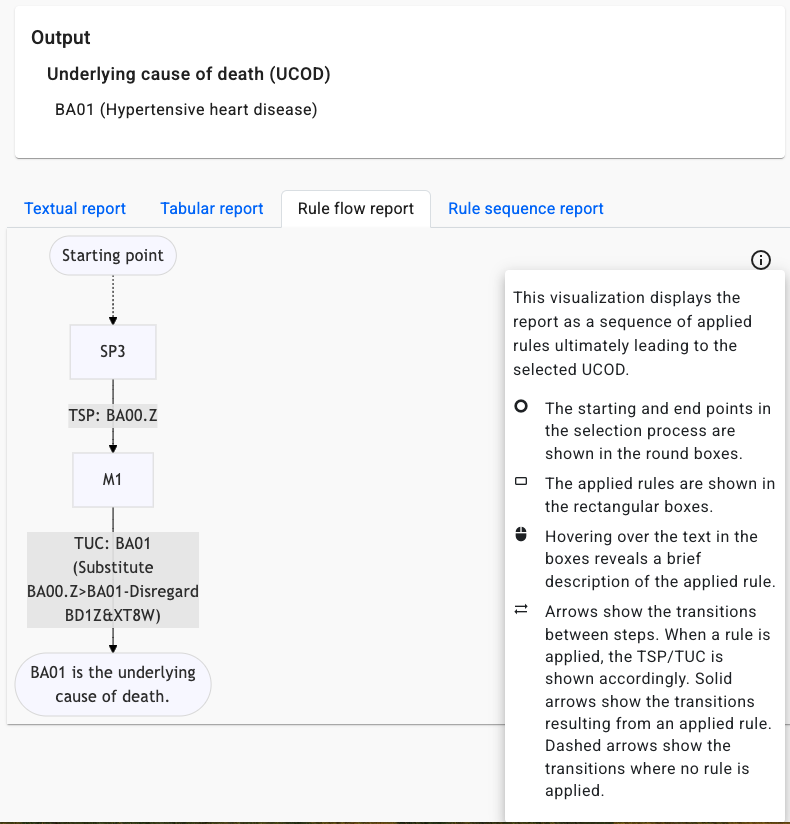Click the mouse hover legend icon
790x824 pixels.
point(520,536)
